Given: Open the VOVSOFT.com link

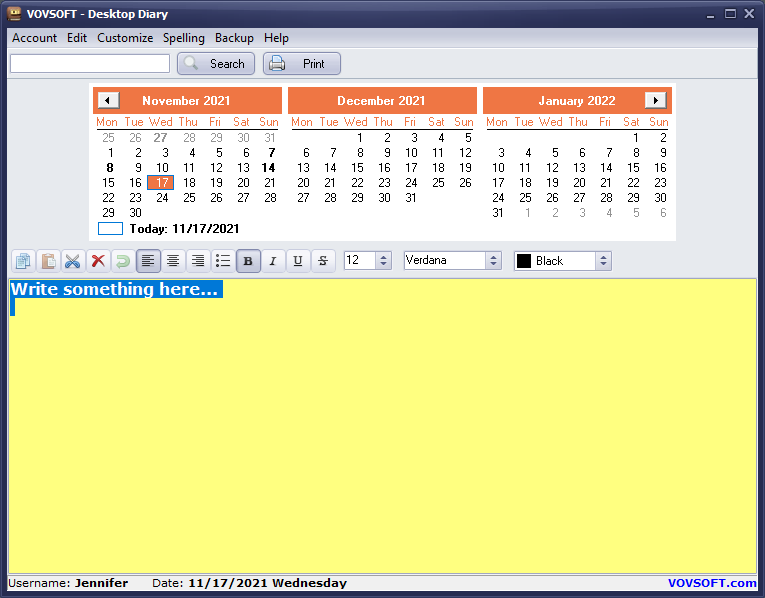Looking at the screenshot, I should (712, 583).
